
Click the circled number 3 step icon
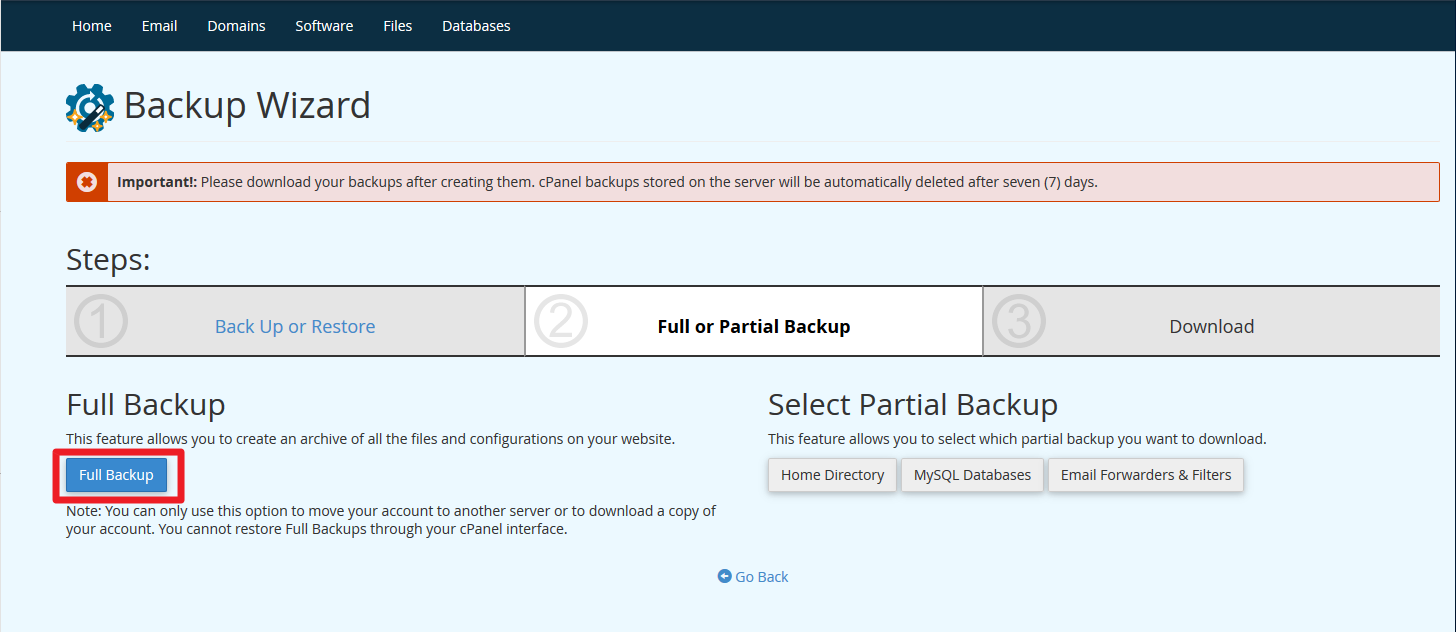(1018, 322)
